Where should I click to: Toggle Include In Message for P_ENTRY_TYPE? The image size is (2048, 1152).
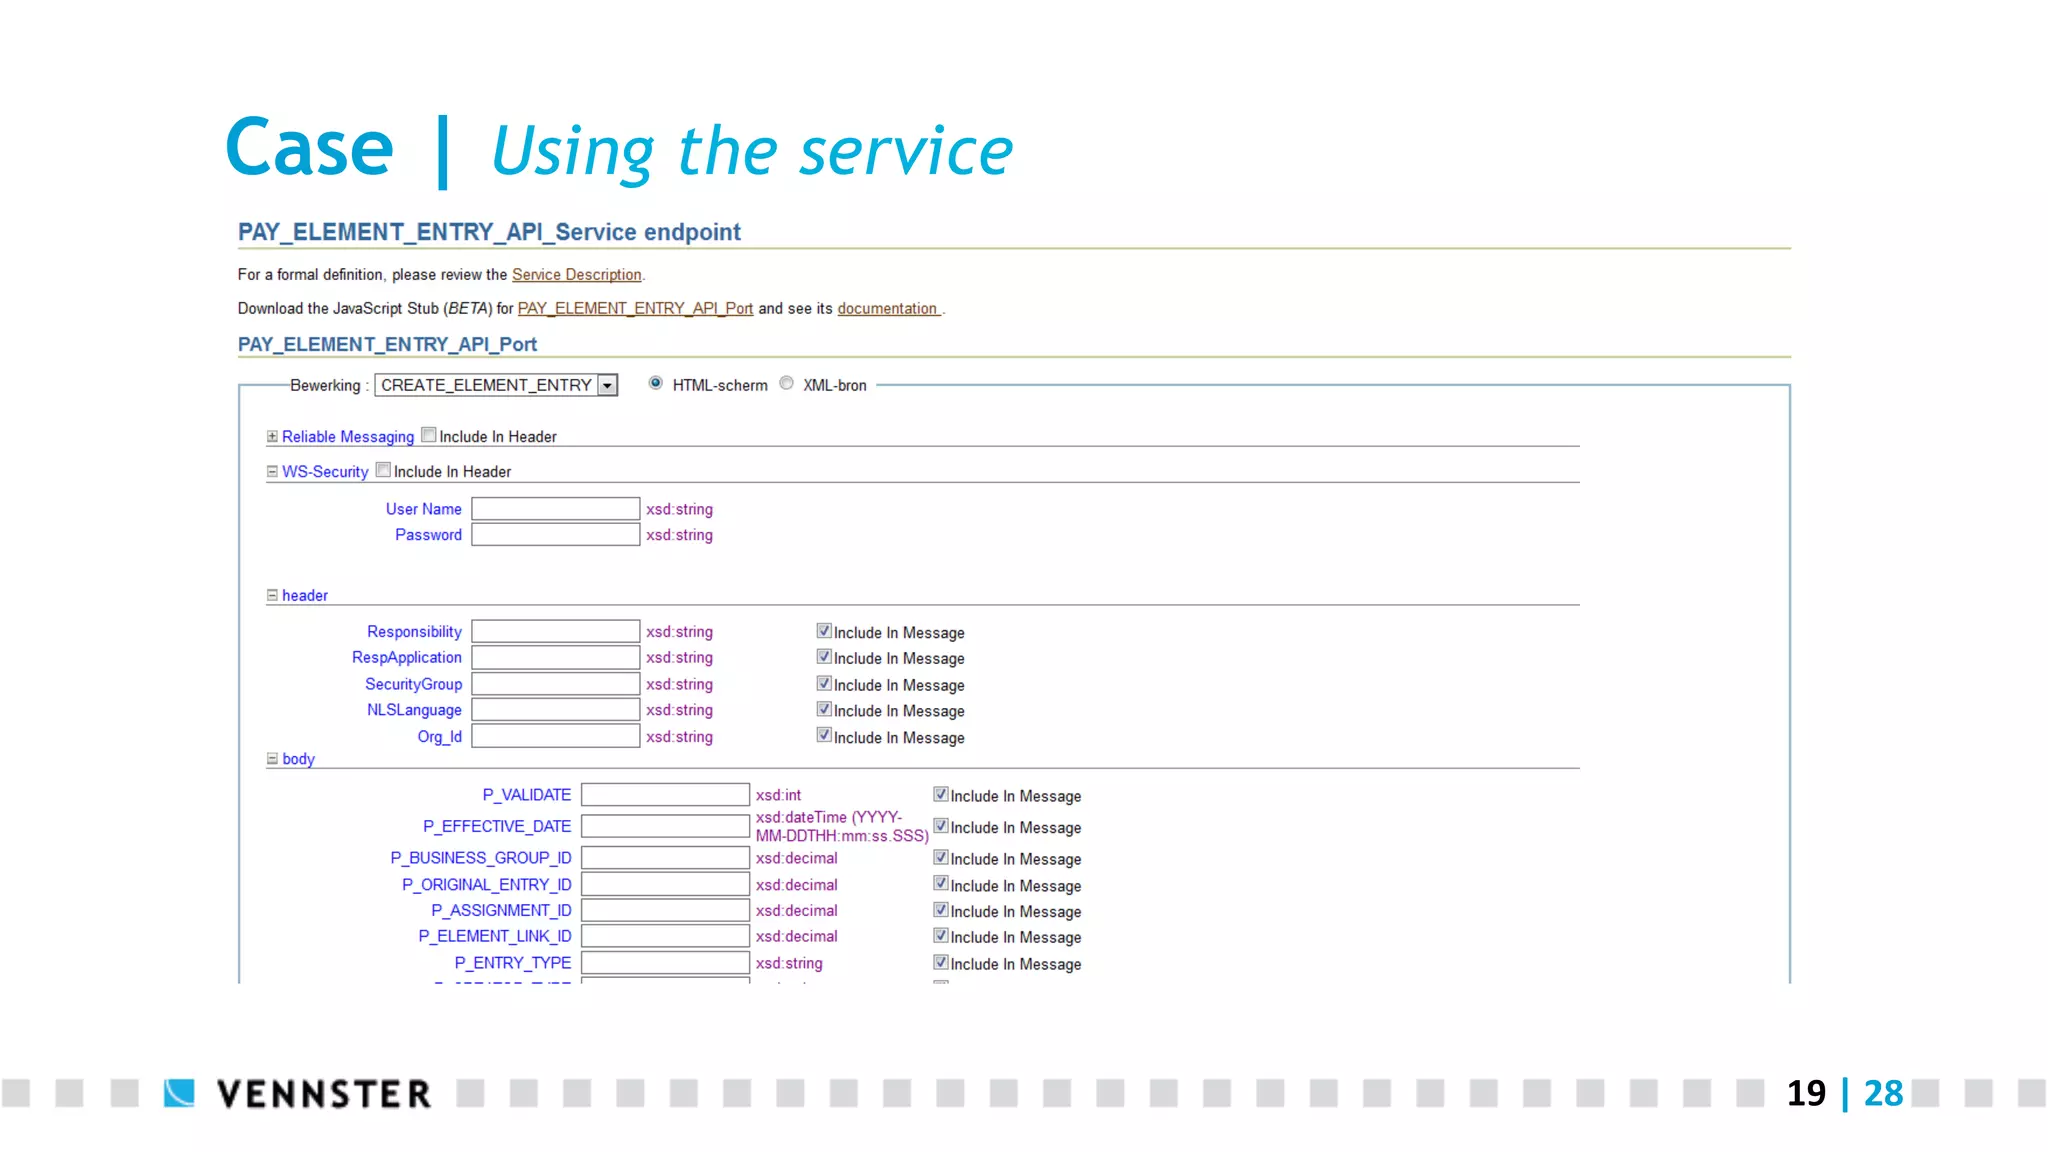(941, 962)
